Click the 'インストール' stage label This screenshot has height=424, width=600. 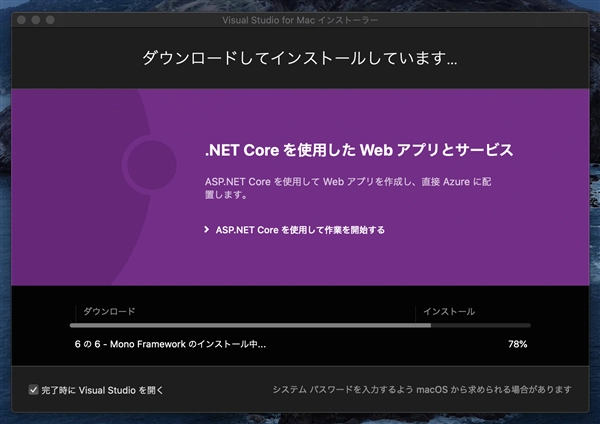click(449, 311)
